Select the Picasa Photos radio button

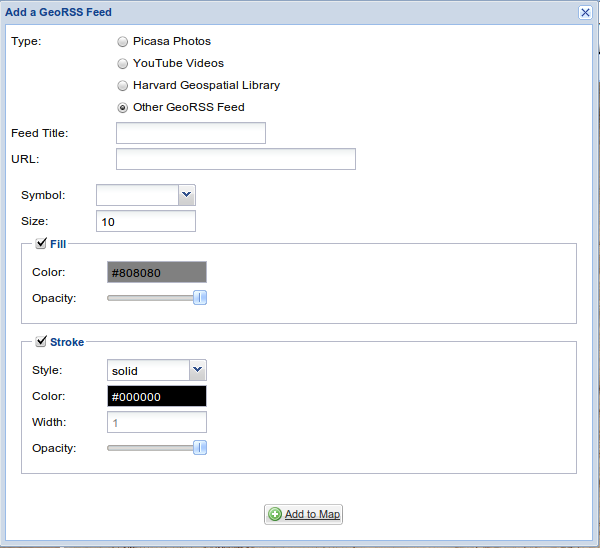click(122, 41)
